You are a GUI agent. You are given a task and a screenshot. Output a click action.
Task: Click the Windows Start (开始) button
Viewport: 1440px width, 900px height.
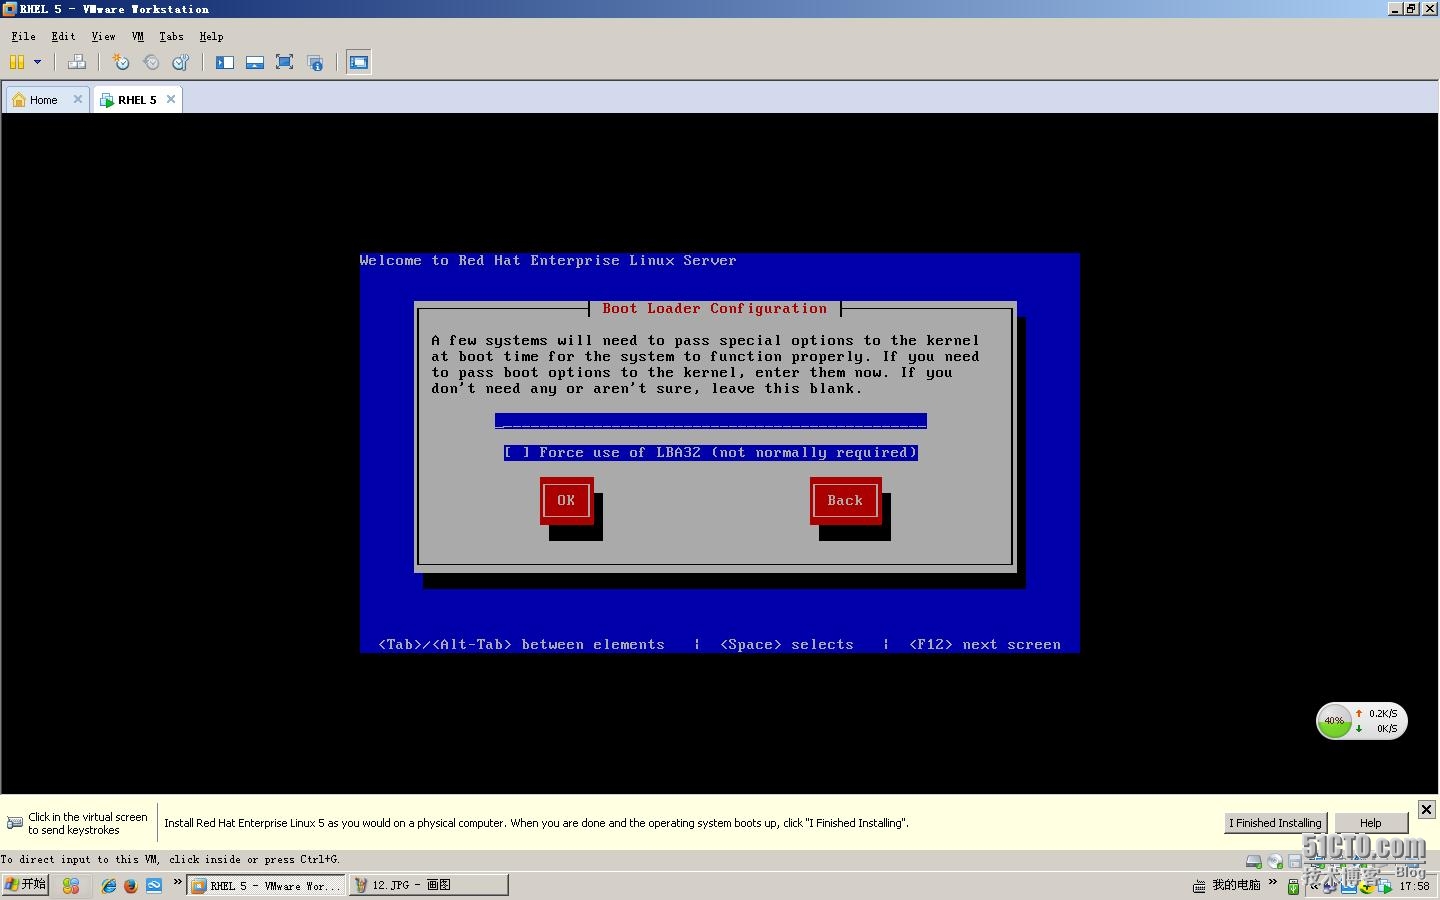[25, 885]
